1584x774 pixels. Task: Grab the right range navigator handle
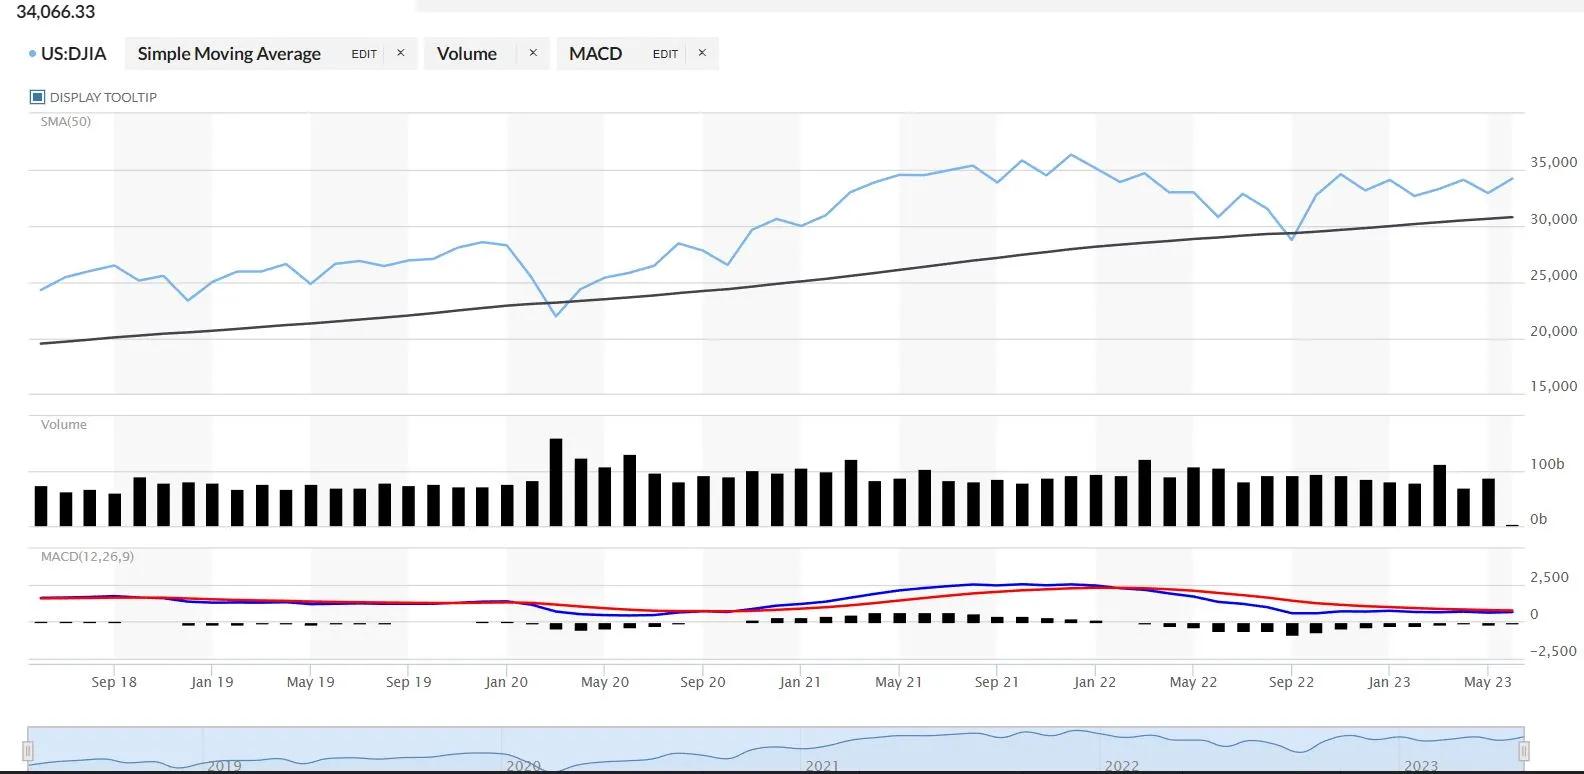click(1525, 751)
